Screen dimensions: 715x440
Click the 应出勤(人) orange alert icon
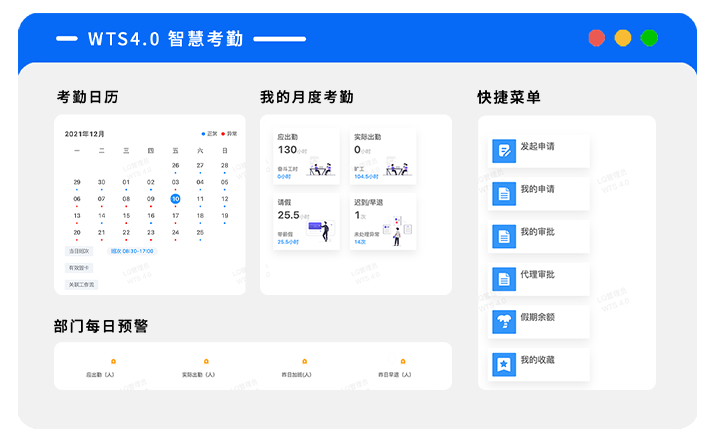tap(113, 361)
